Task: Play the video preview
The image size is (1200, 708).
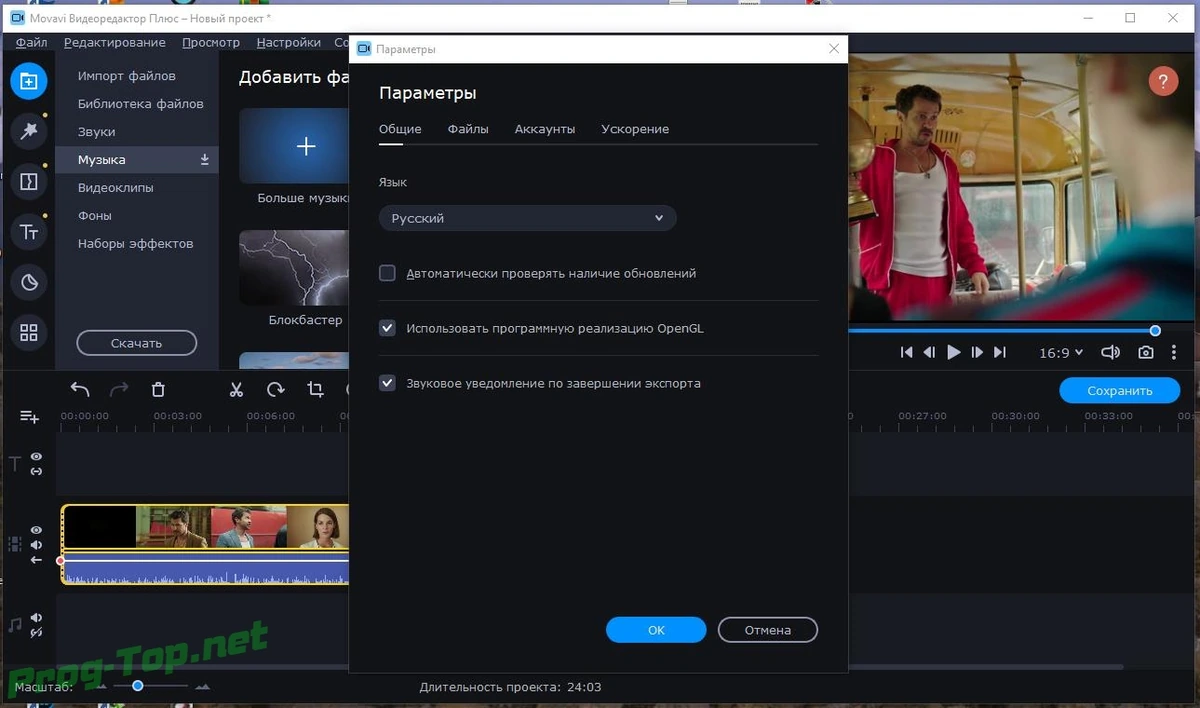Action: click(953, 353)
